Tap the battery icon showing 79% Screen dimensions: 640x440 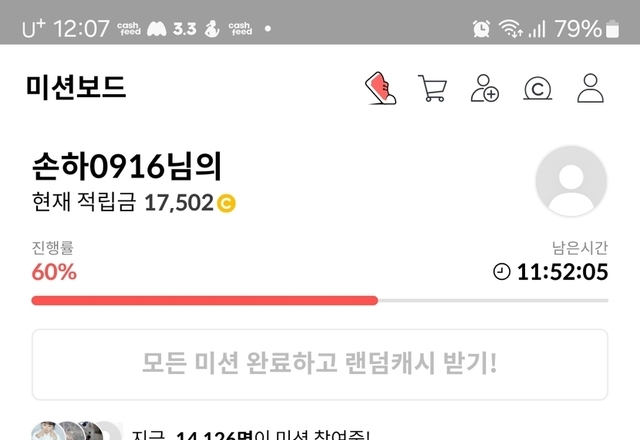pyautogui.click(x=612, y=29)
